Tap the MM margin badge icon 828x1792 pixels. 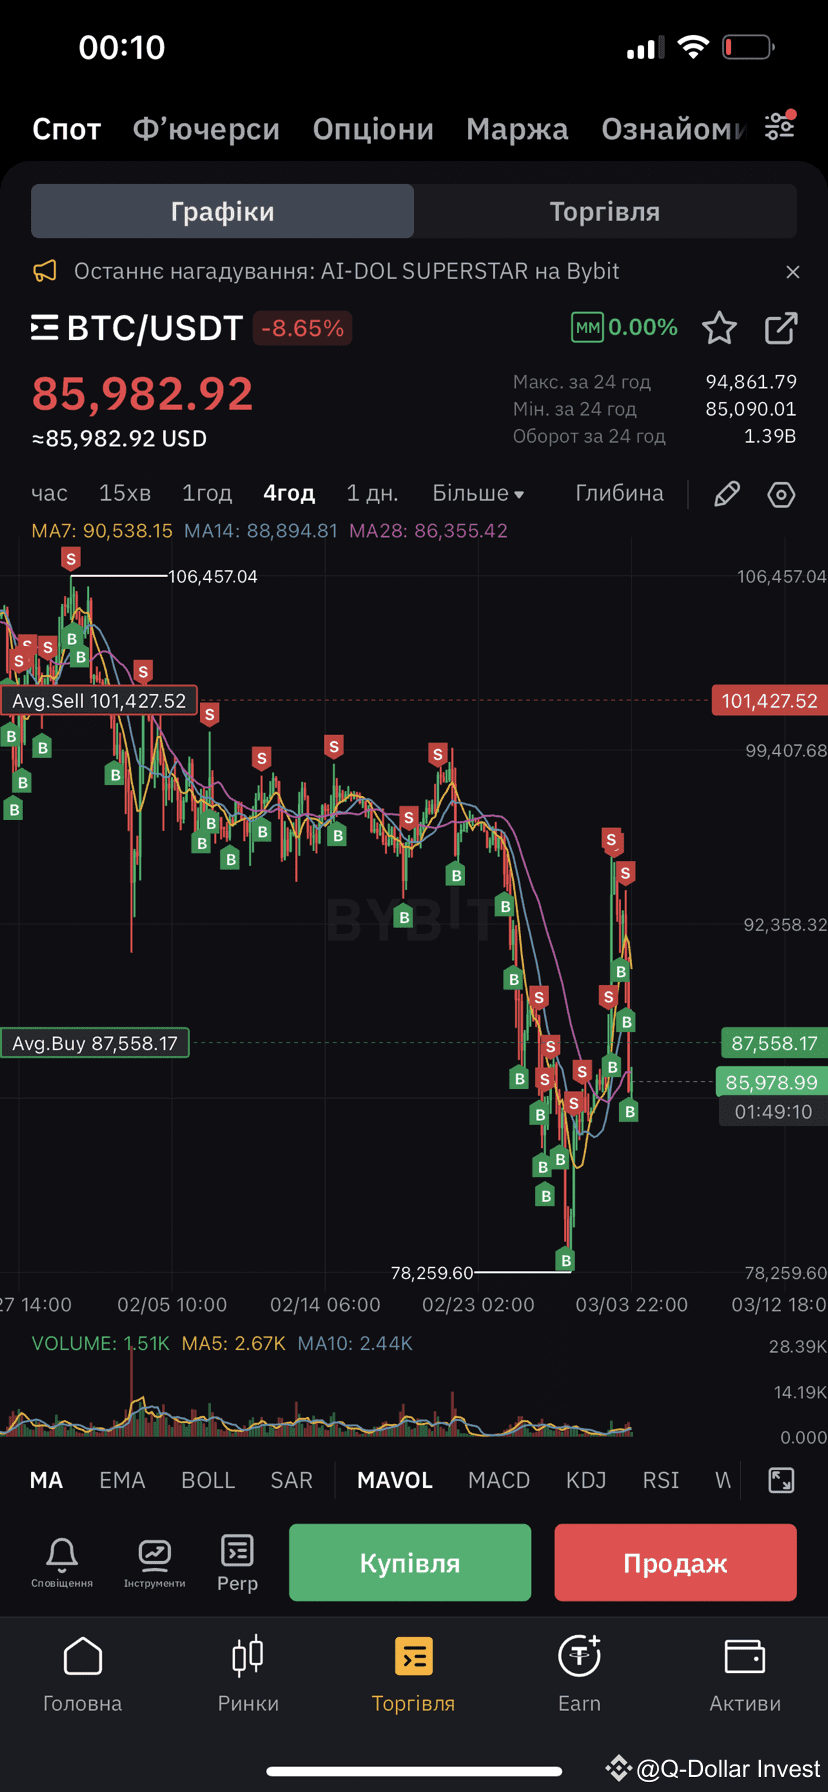point(588,327)
